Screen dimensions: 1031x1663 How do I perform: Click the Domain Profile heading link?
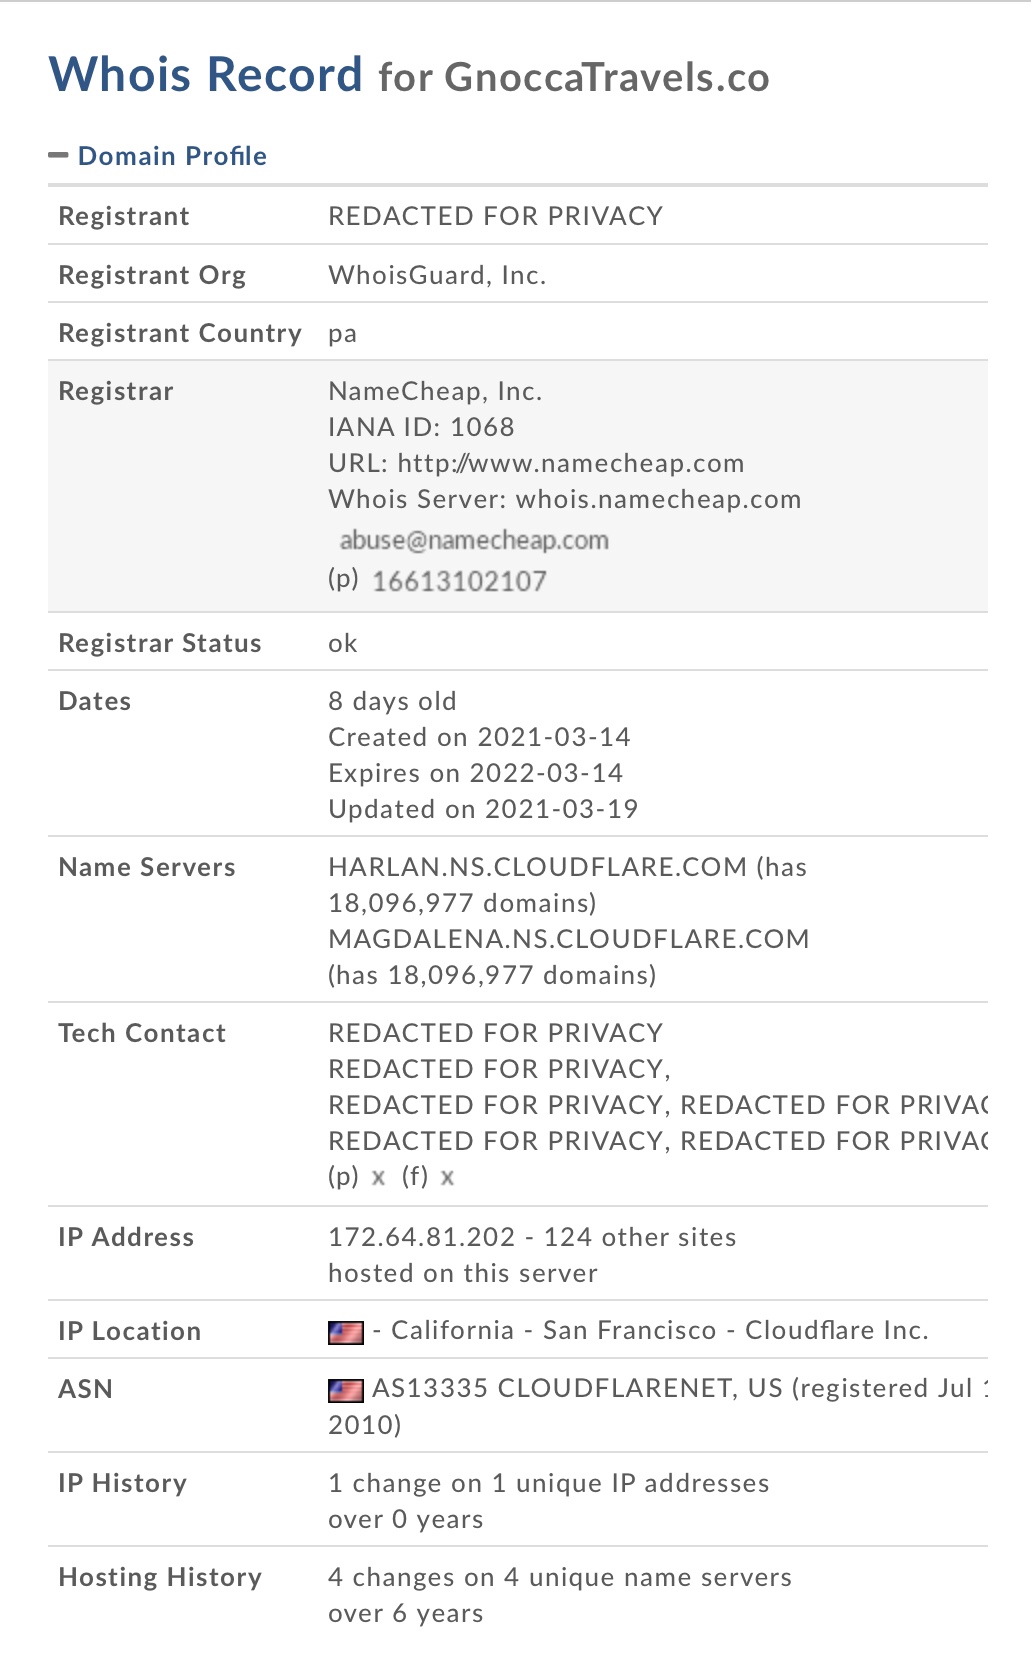pos(172,156)
